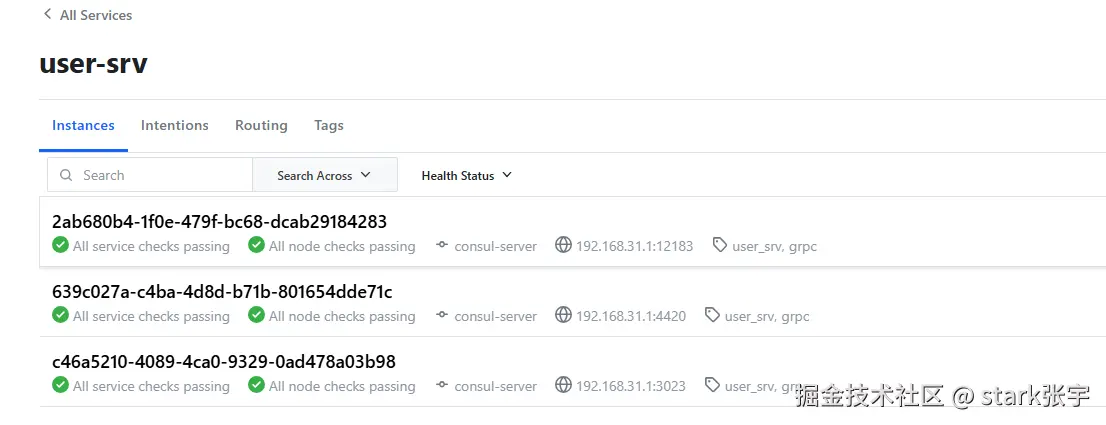Open the Routing tab
Image resolution: width=1106 pixels, height=425 pixels.
tap(261, 125)
